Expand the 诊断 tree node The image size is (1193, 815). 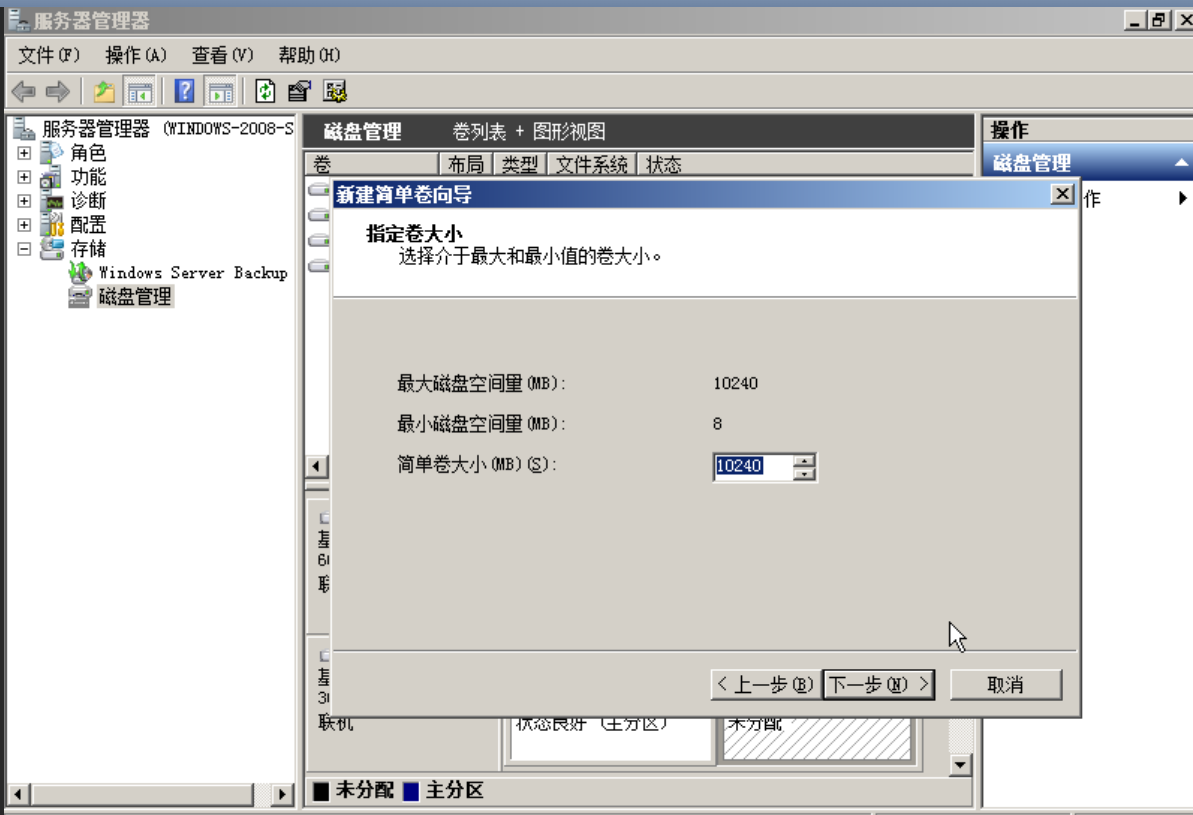24,201
